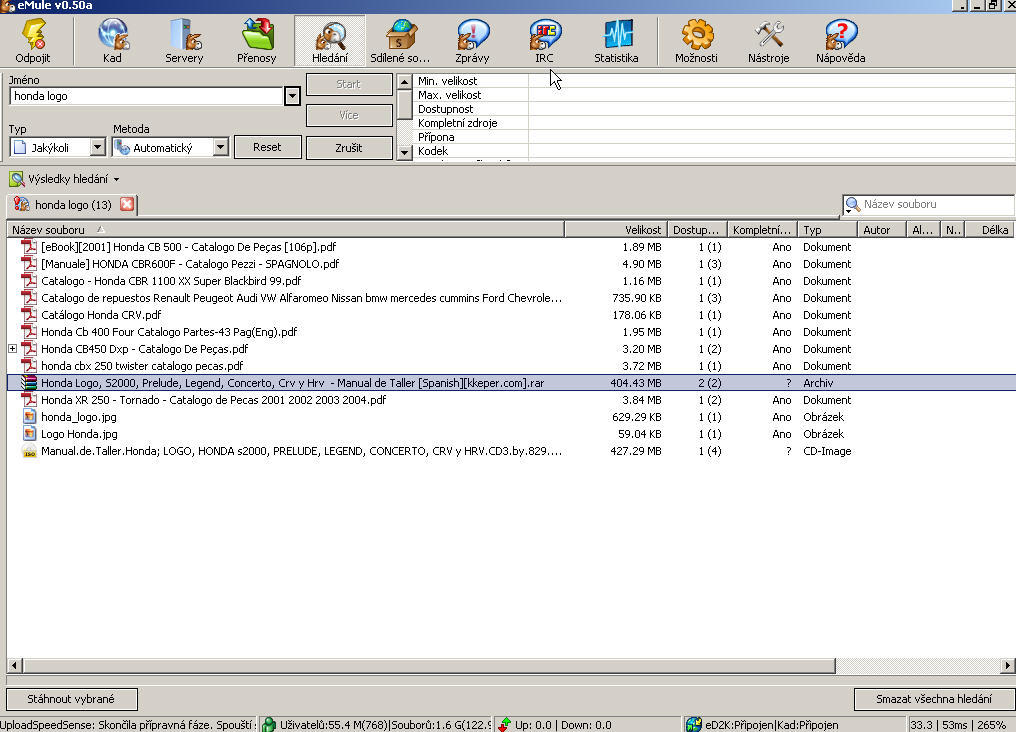The width and height of the screenshot is (1016, 732).
Task: Open Možnosti options gear icon
Action: click(696, 41)
